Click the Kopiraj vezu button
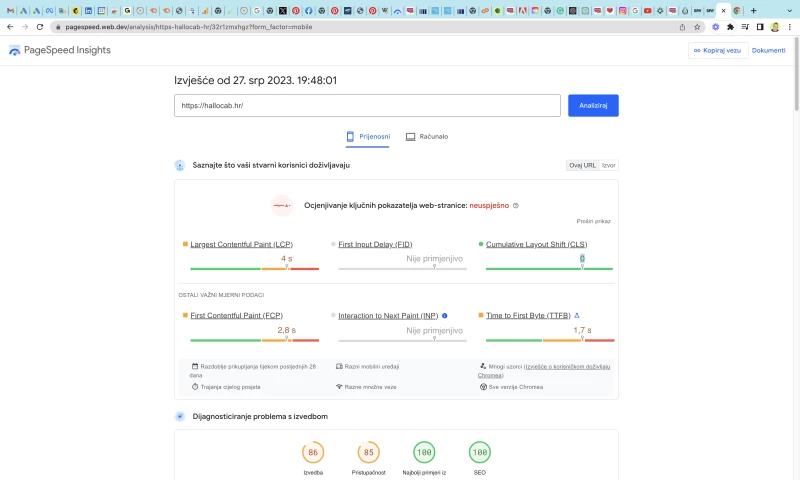Viewport: 800px width, 480px height. [x=718, y=50]
